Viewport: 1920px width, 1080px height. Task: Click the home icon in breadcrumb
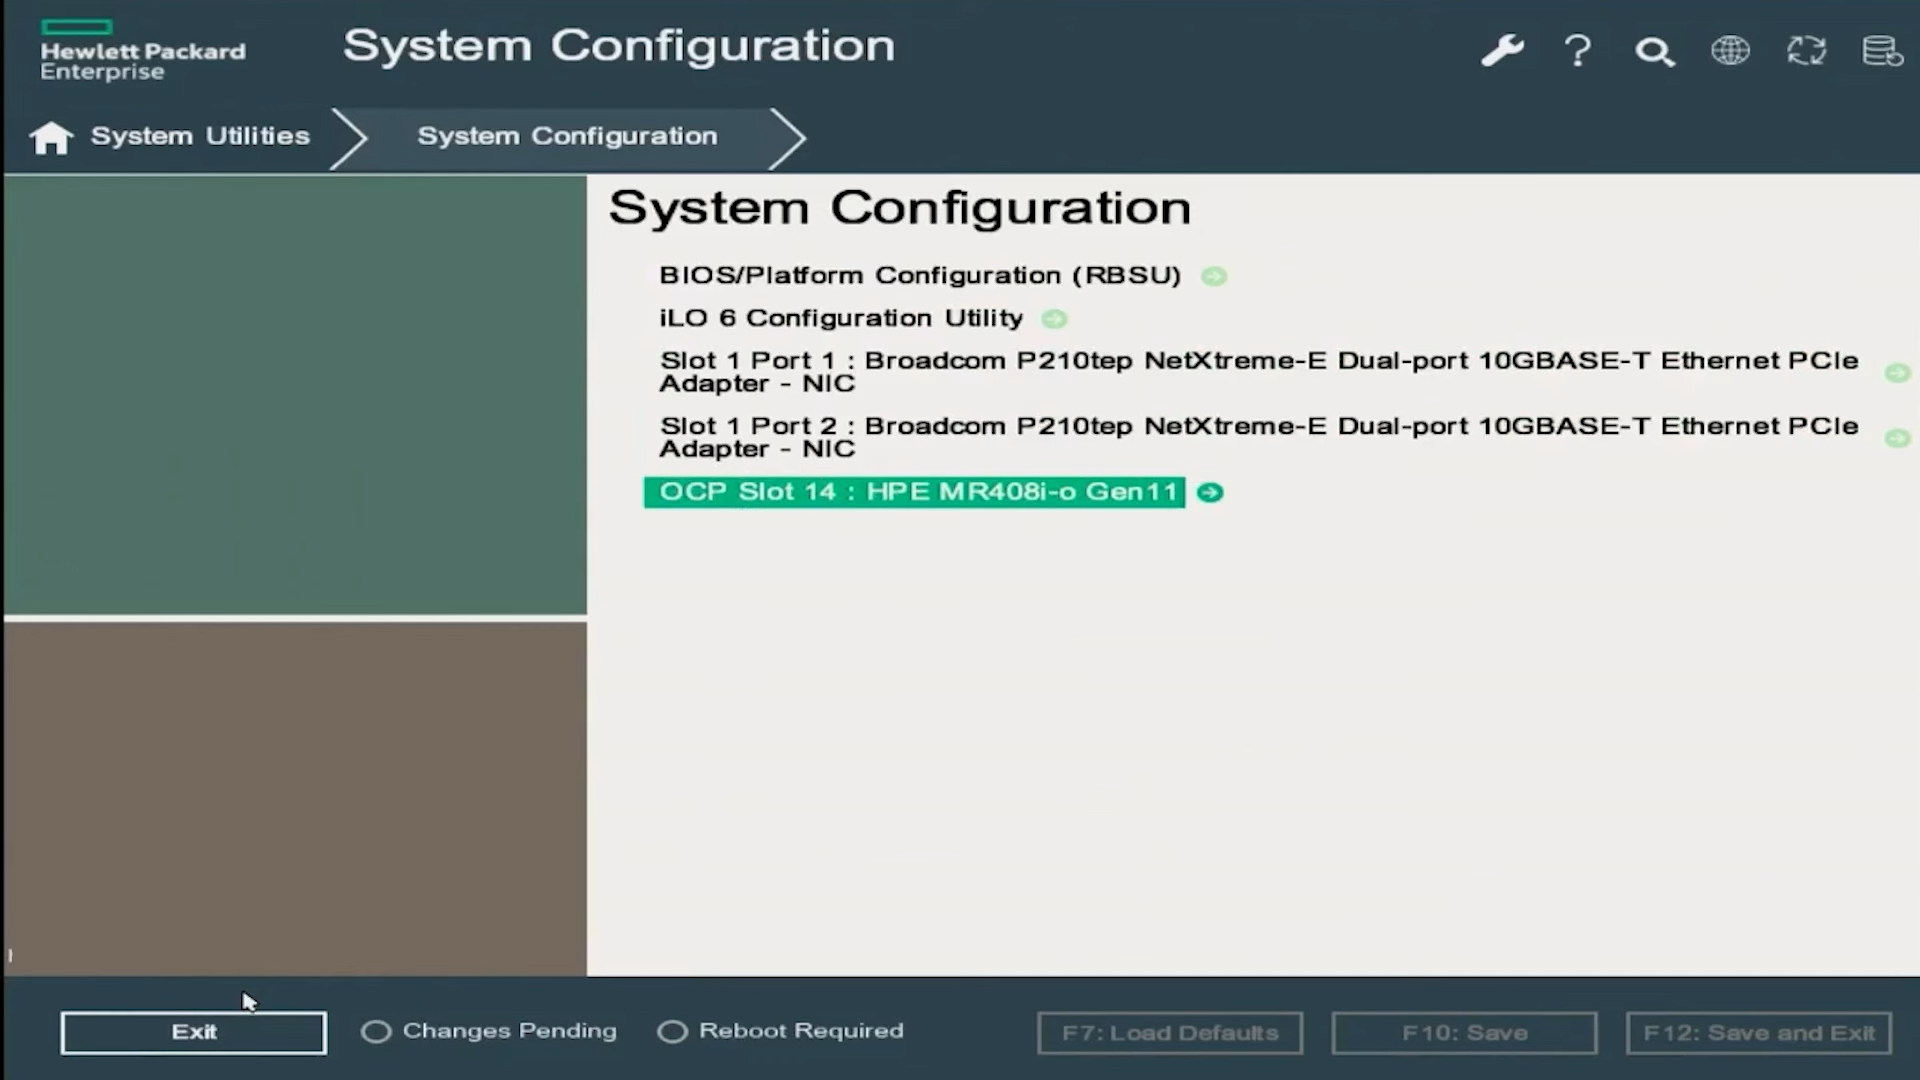[51, 137]
